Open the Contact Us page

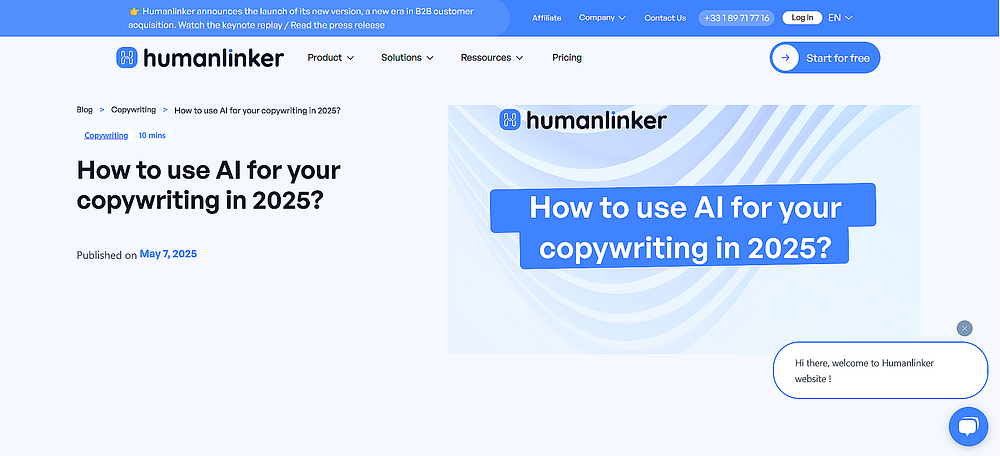coord(665,18)
